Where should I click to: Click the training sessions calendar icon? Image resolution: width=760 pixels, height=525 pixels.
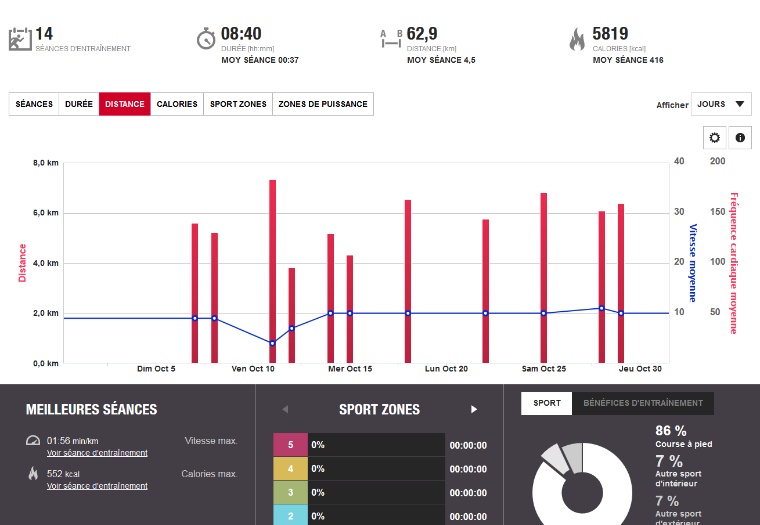coord(19,39)
